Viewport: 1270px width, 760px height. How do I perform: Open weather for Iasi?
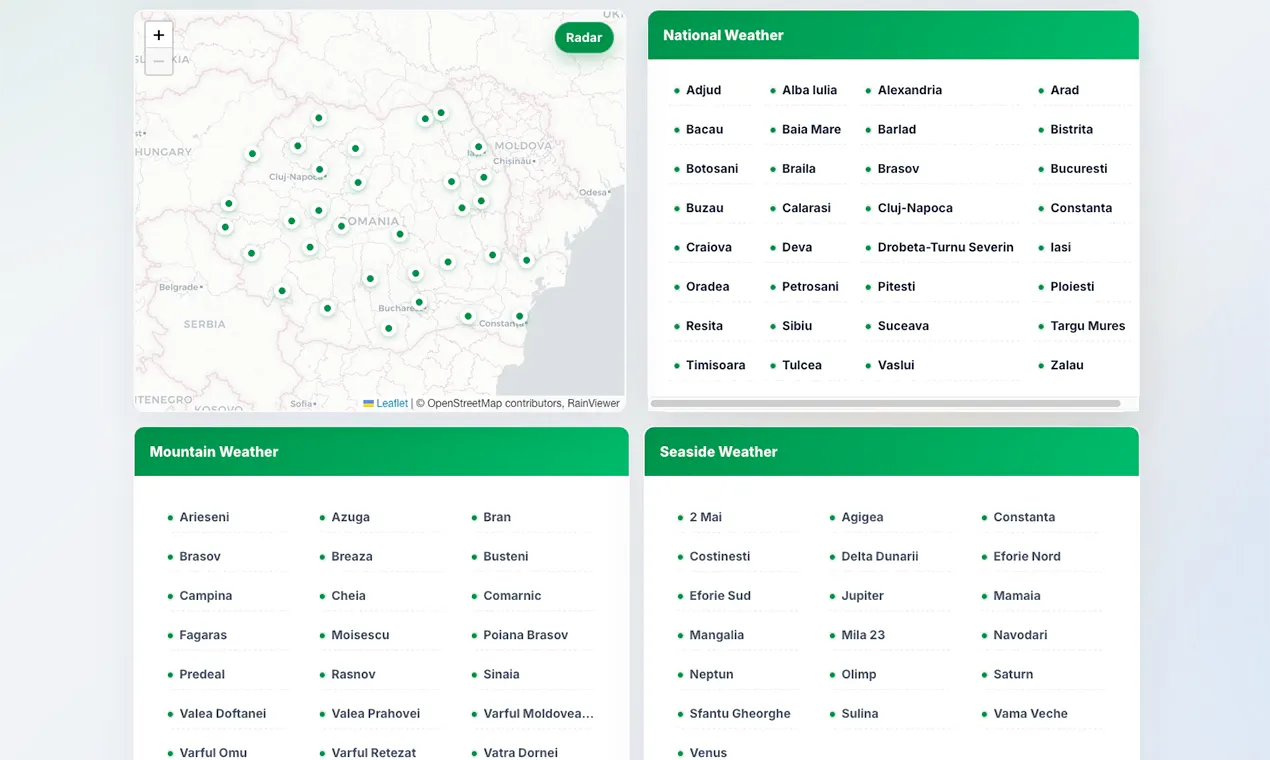click(1060, 247)
